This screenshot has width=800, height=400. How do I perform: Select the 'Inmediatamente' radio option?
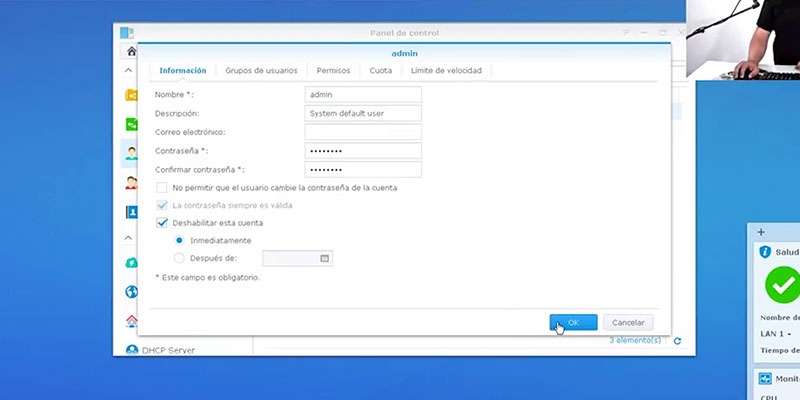pyautogui.click(x=179, y=240)
